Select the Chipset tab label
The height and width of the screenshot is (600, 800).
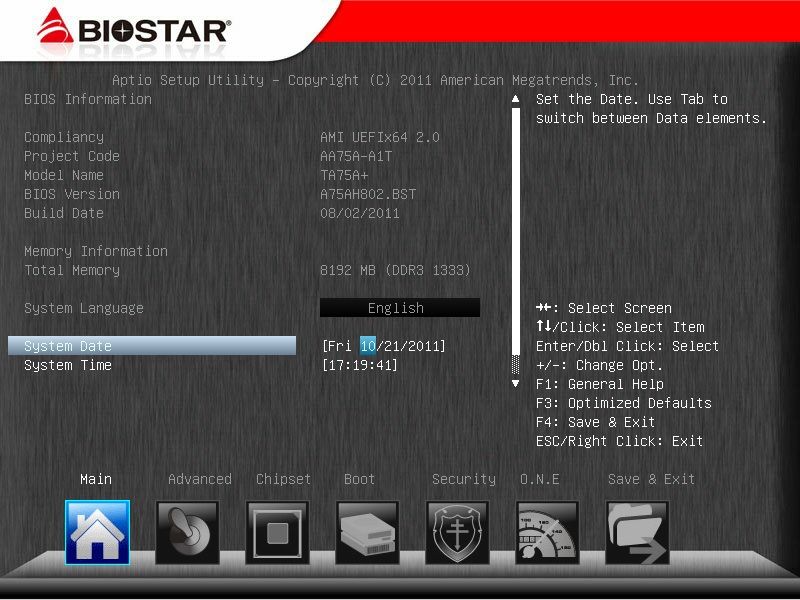[283, 479]
